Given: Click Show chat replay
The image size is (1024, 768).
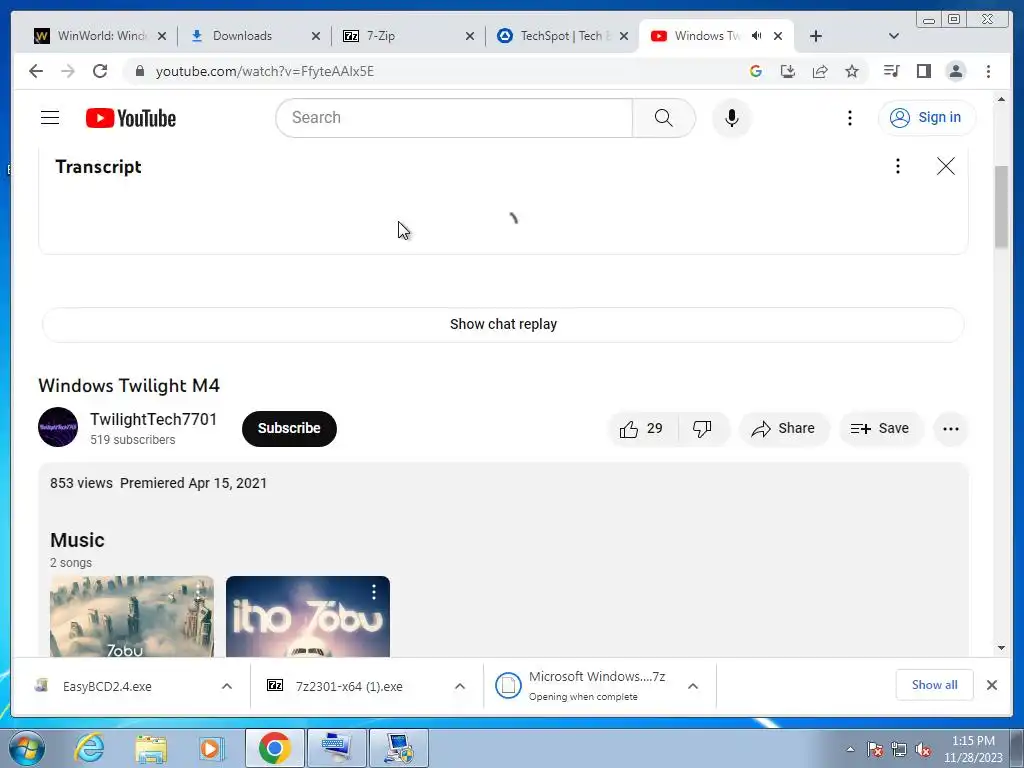Looking at the screenshot, I should pyautogui.click(x=503, y=325).
